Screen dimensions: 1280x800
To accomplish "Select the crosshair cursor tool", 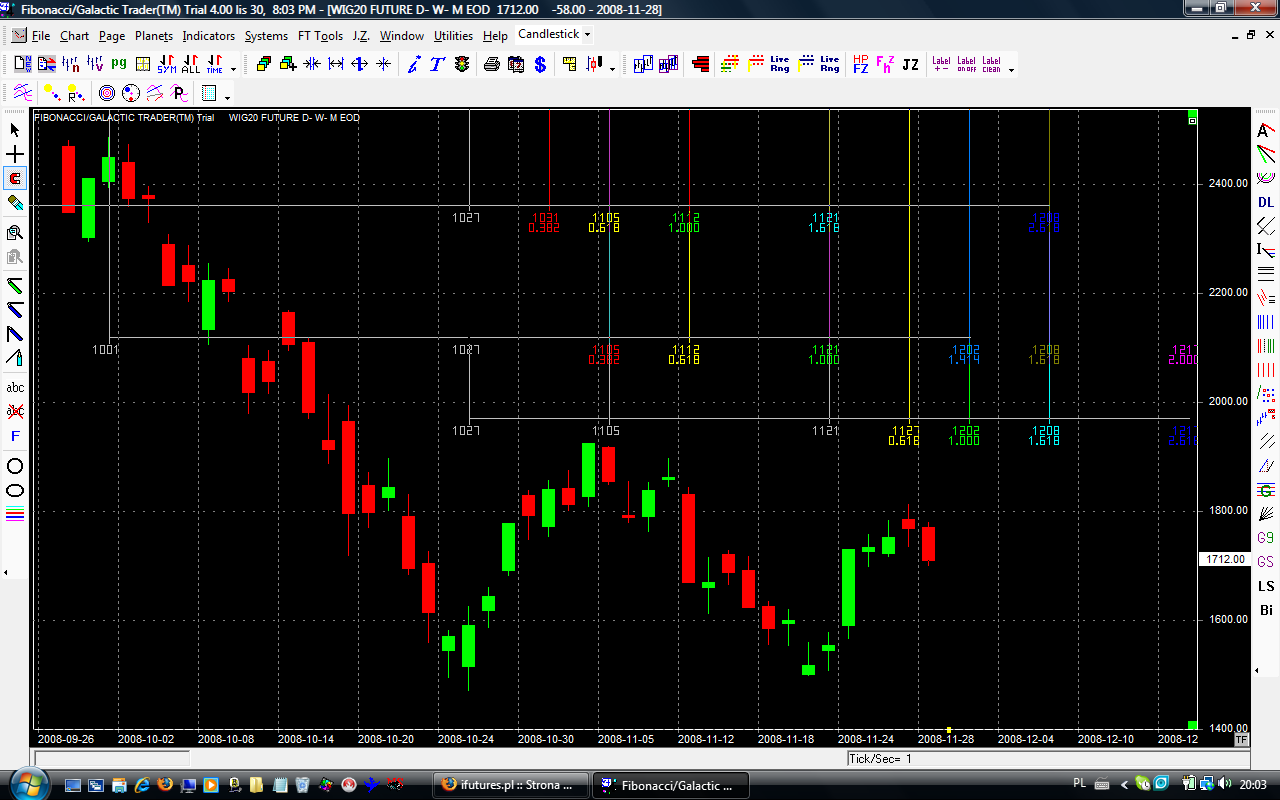I will (15, 154).
